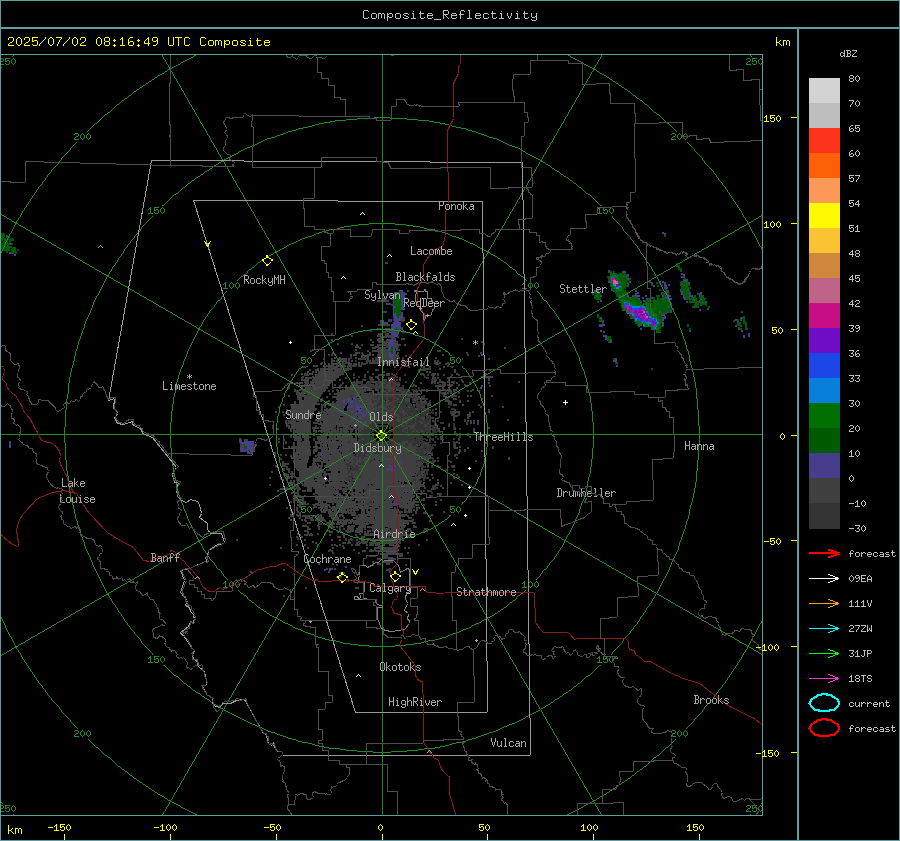900x841 pixels.
Task: Click the red forecast arrow in legend
Action: [824, 553]
